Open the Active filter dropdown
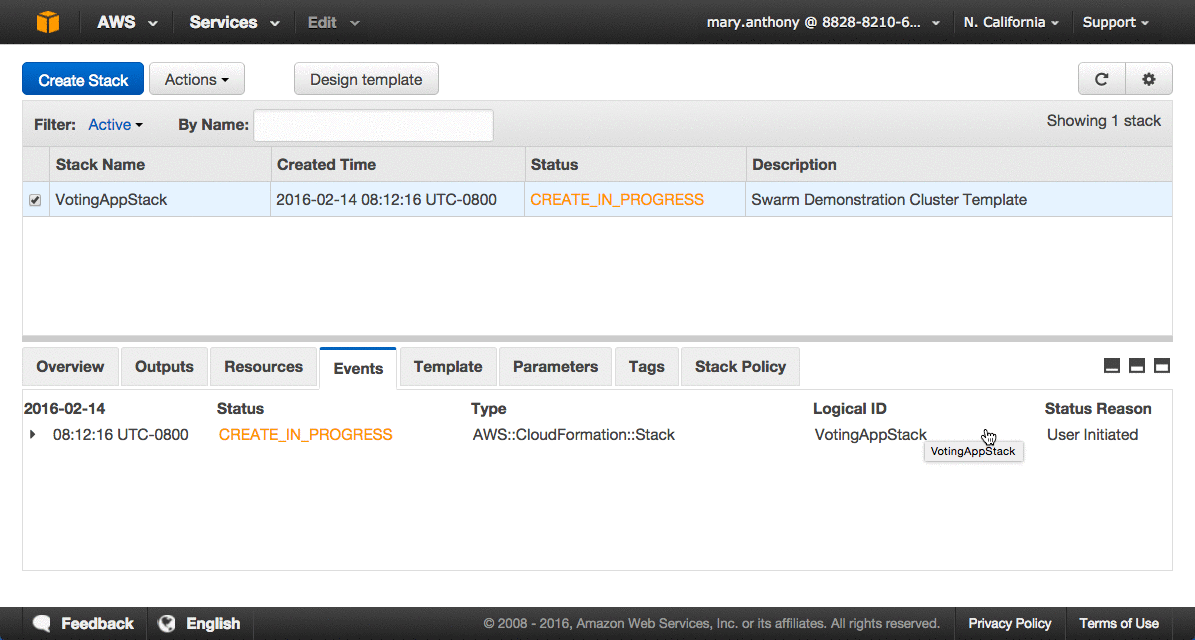Screen dimensions: 1195x640 click(x=115, y=125)
